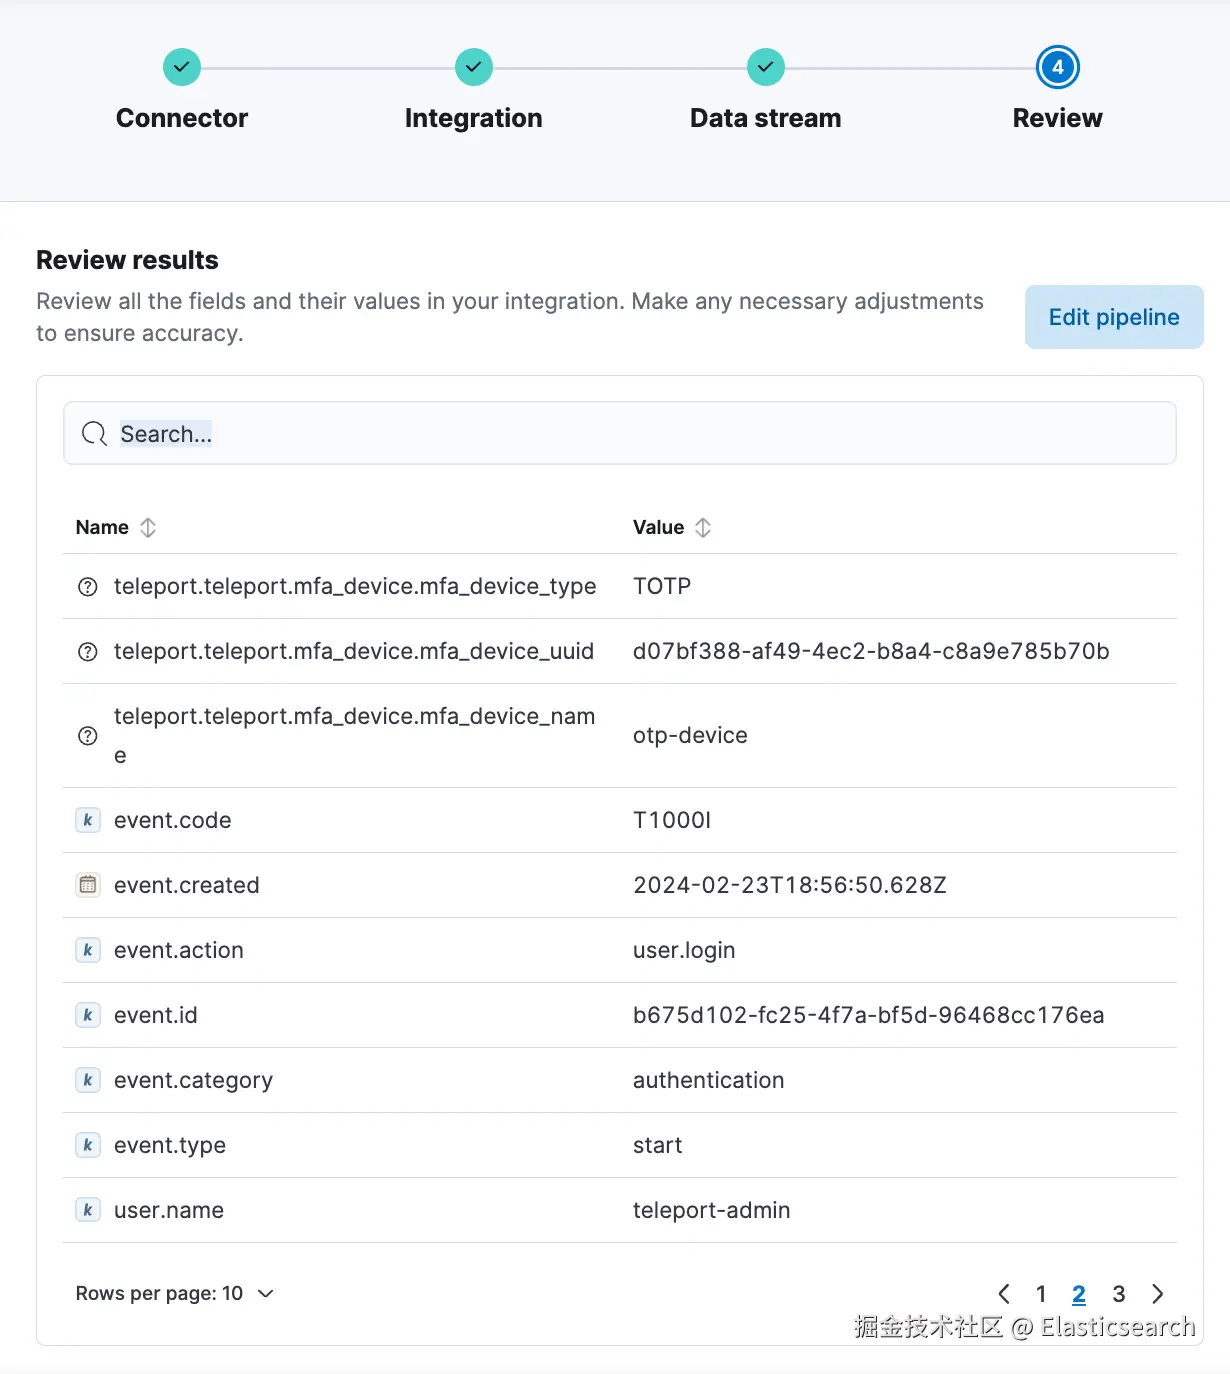Click the date icon beside event.created
The width and height of the screenshot is (1230, 1374).
(88, 885)
